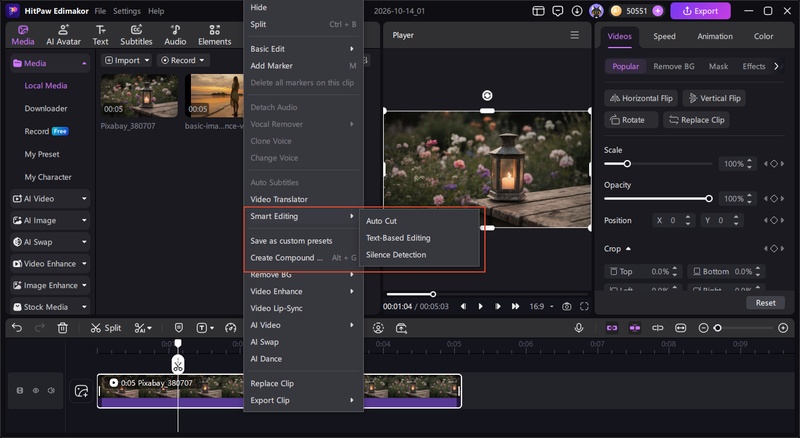Click the Rotate button
The image size is (800, 438).
(631, 120)
